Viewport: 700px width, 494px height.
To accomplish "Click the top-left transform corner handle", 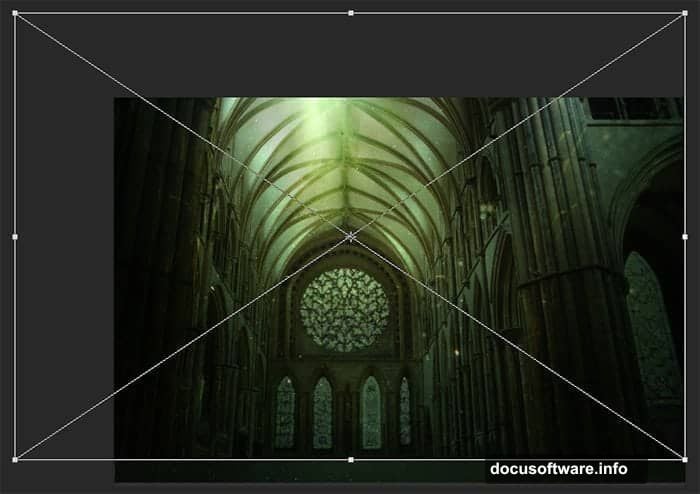I will pos(15,13).
